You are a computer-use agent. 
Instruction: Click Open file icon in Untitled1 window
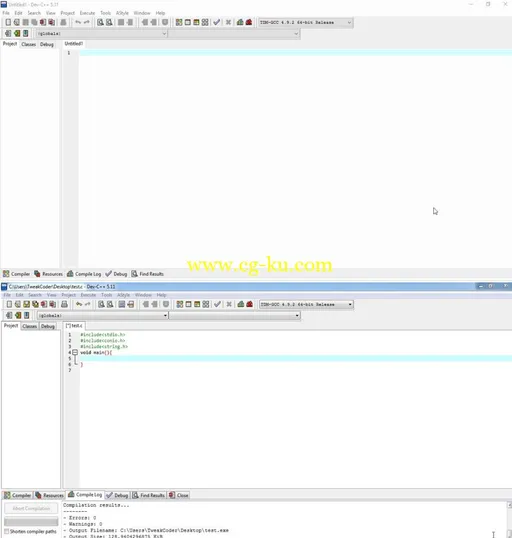(16, 22)
